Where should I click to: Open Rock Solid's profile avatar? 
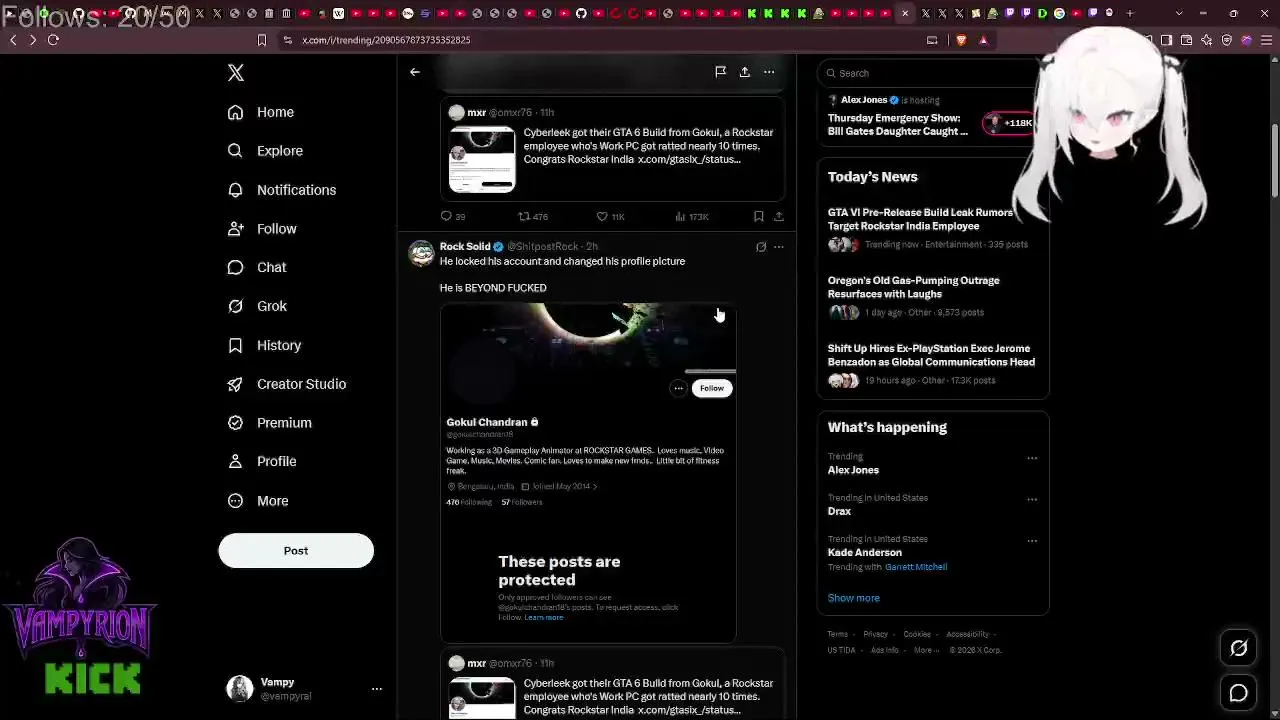[422, 252]
